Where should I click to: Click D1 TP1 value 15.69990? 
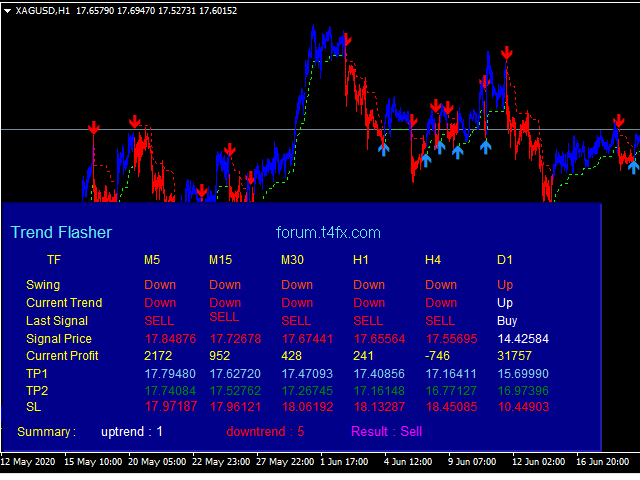pos(523,374)
